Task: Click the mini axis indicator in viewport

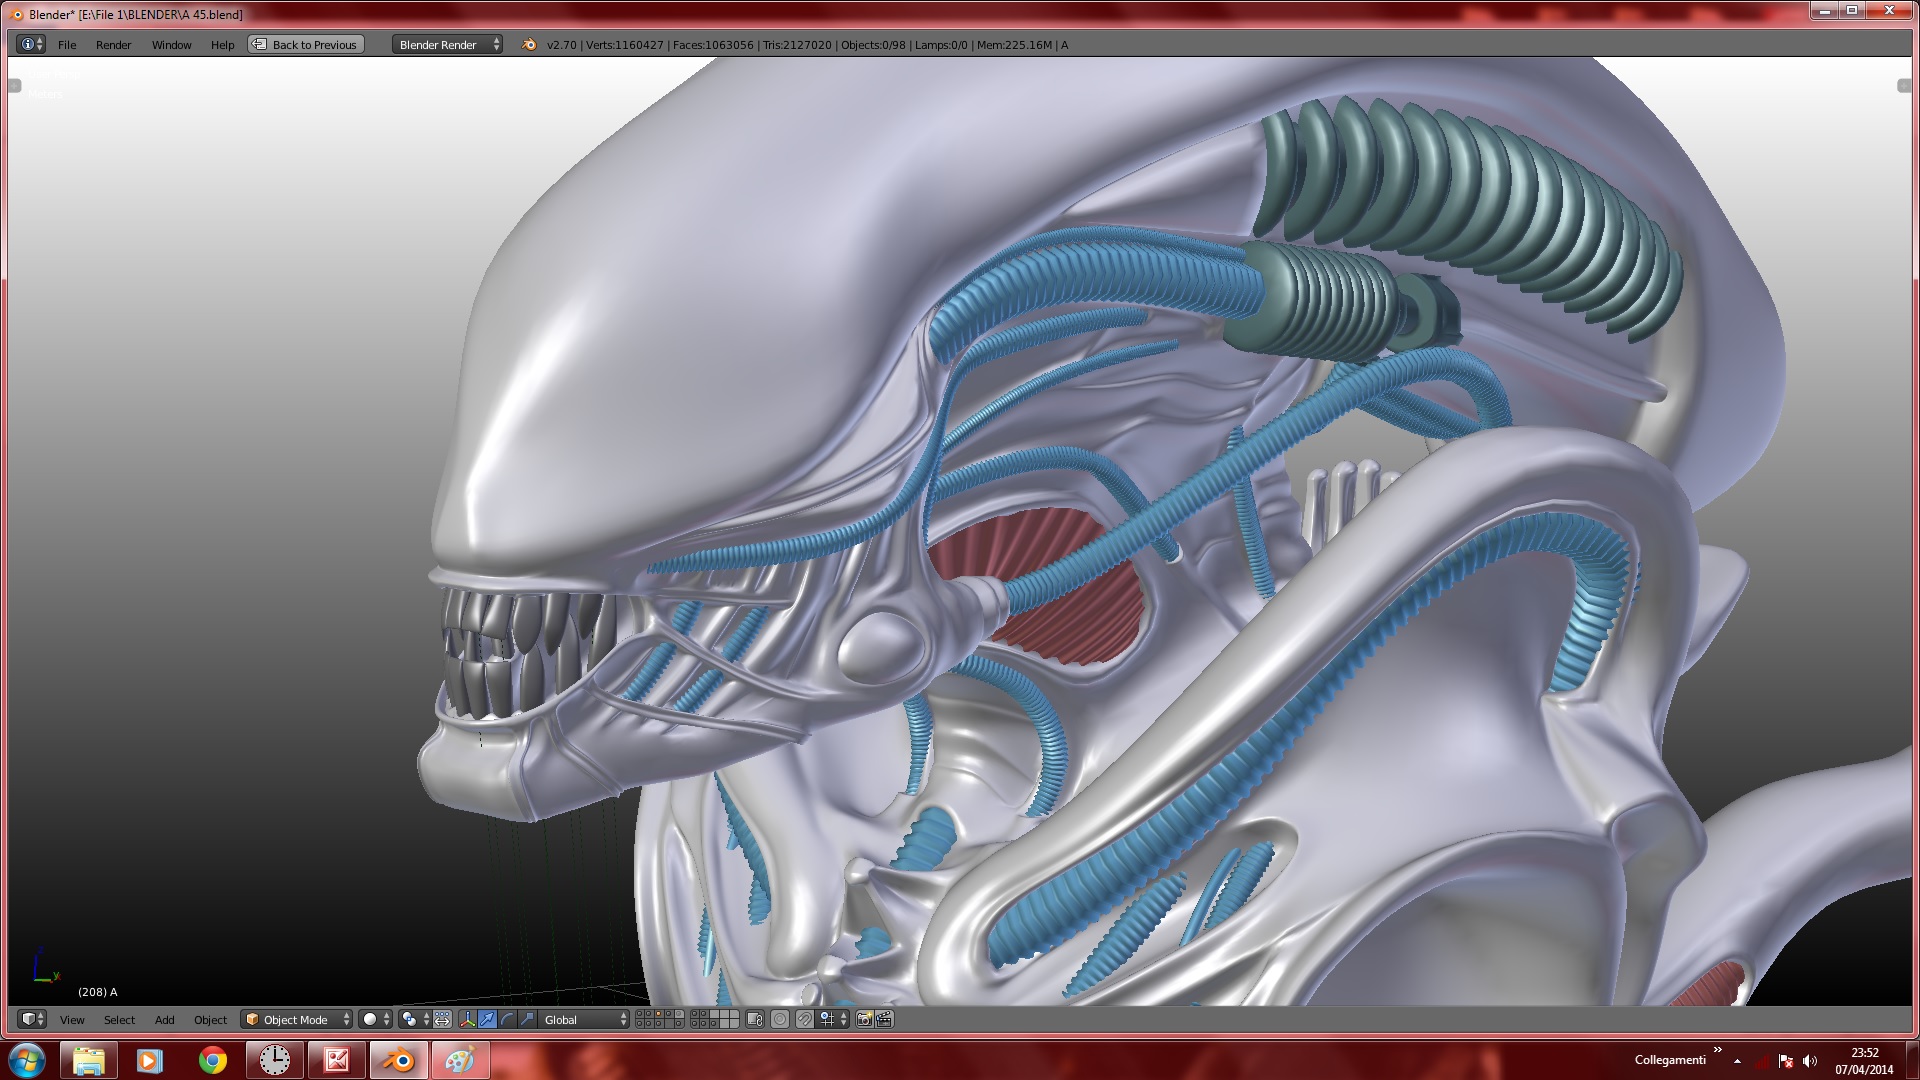Action: [45, 966]
